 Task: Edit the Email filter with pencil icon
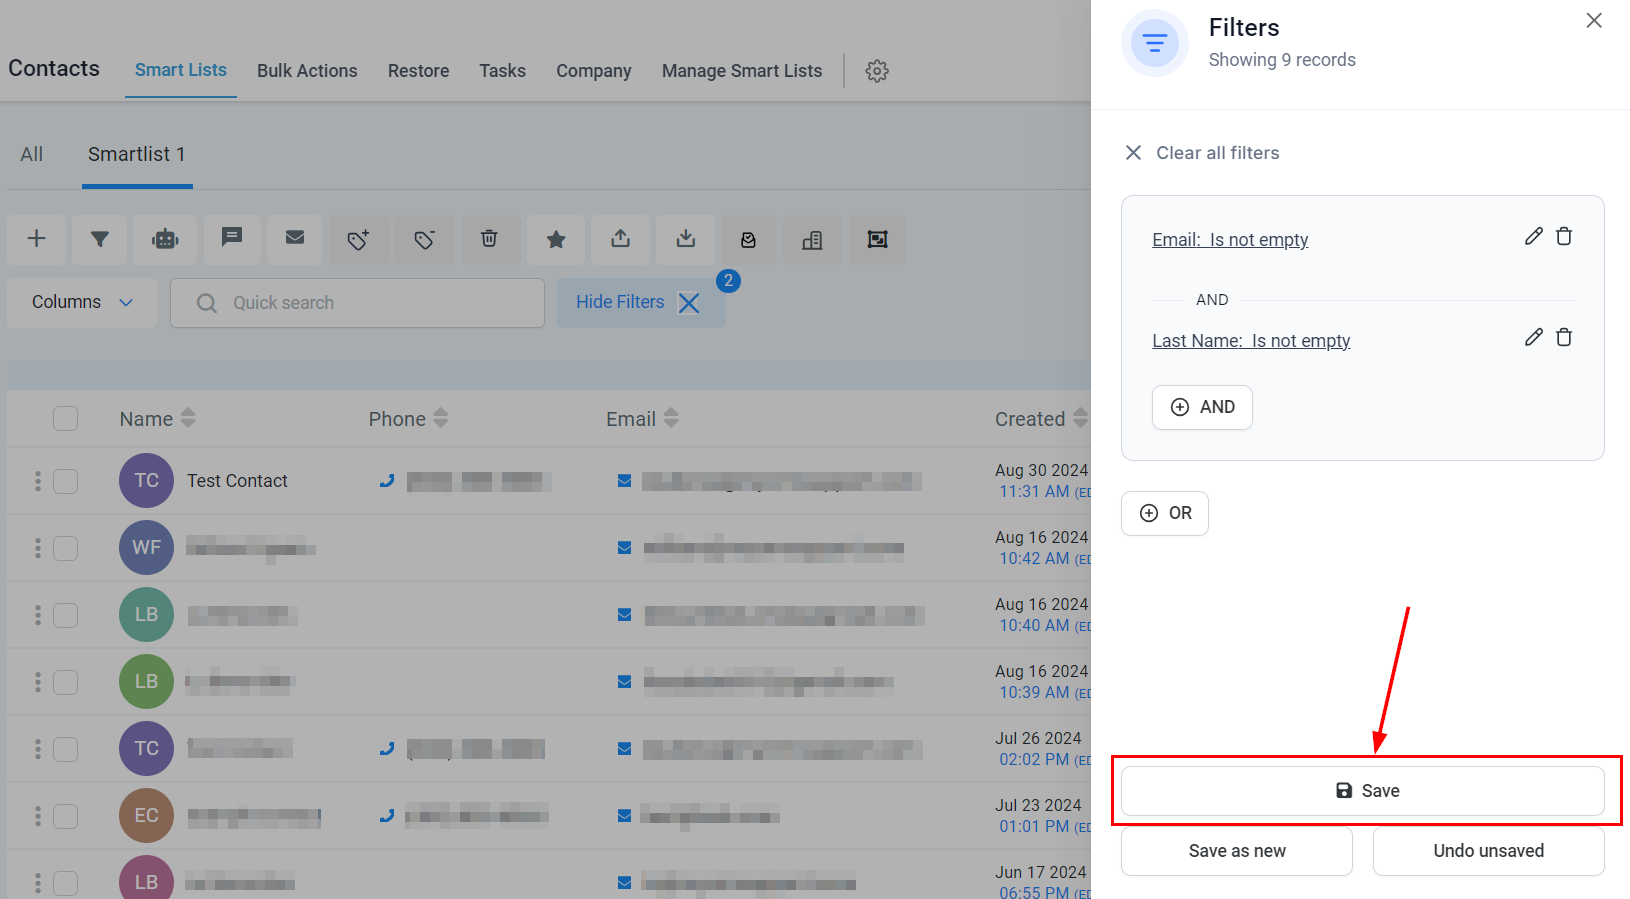coord(1533,236)
